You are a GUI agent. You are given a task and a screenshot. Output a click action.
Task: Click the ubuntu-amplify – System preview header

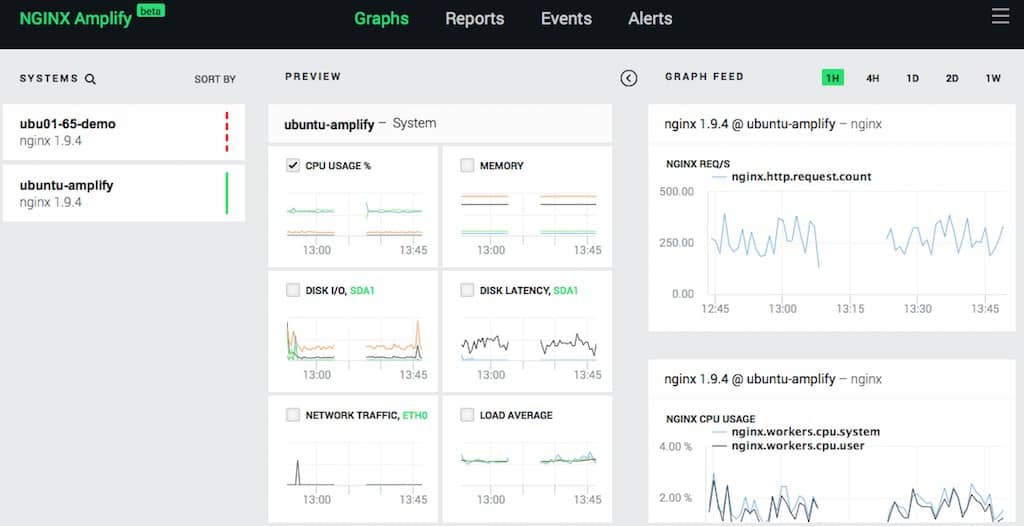click(440, 123)
